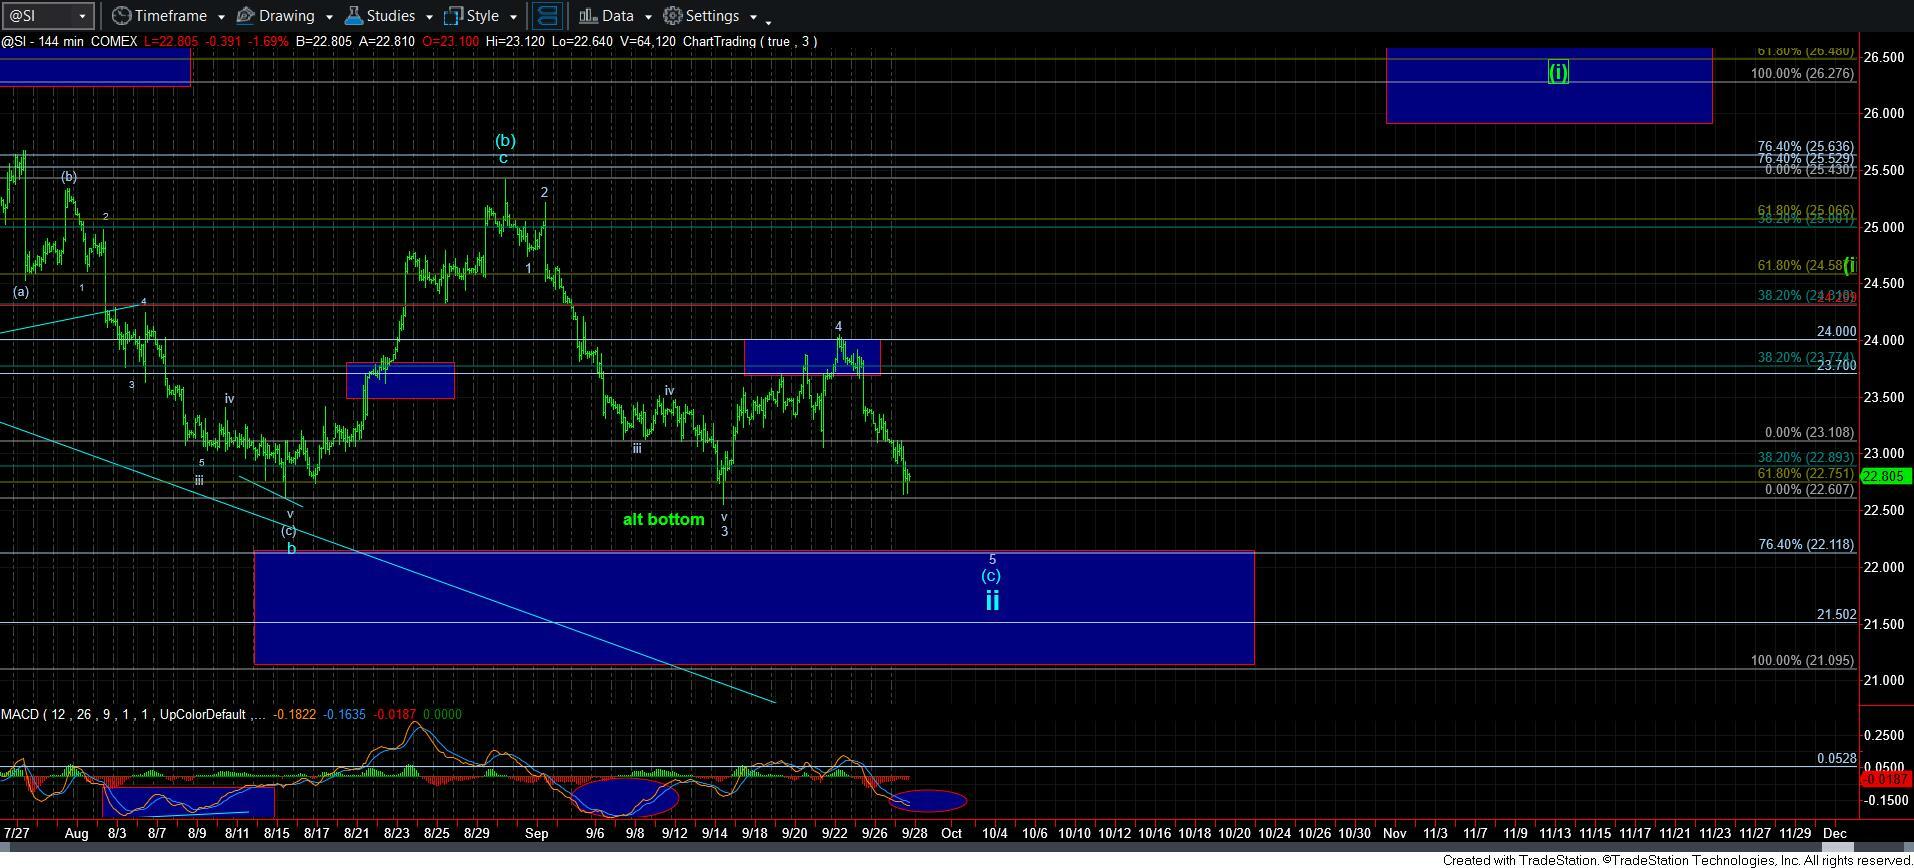Toggle the chart link/sync icon button
1914x868 pixels.
(547, 16)
